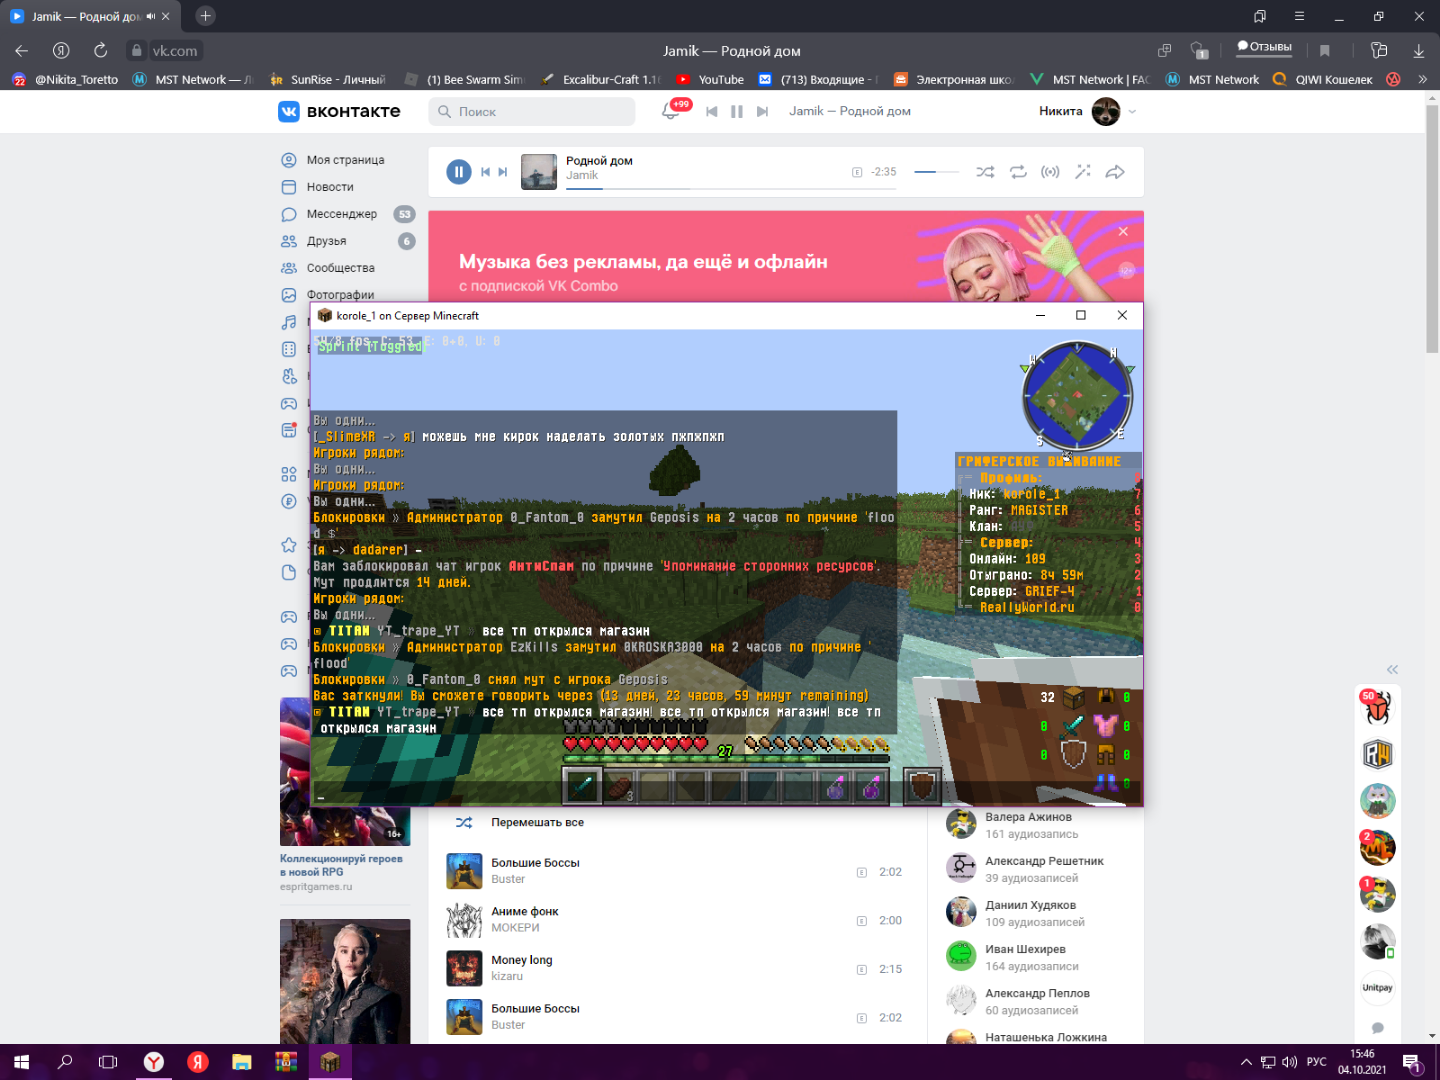
Task: Open the chat head with 50 badge
Action: pos(1377,708)
